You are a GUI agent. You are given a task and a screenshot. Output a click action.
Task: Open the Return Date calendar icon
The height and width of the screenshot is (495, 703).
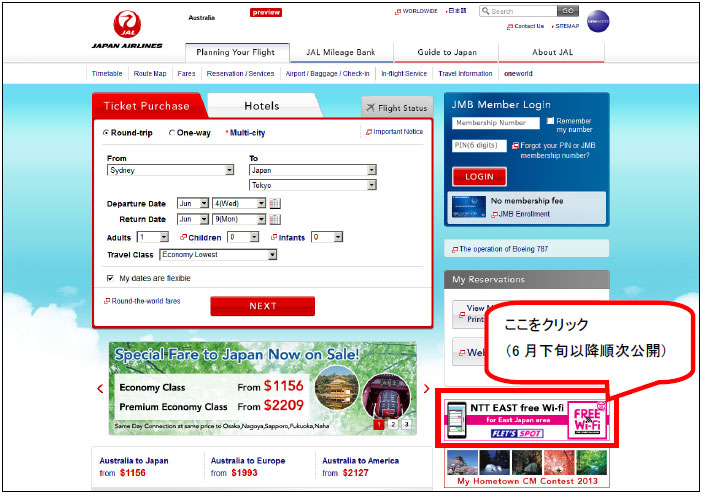point(275,219)
